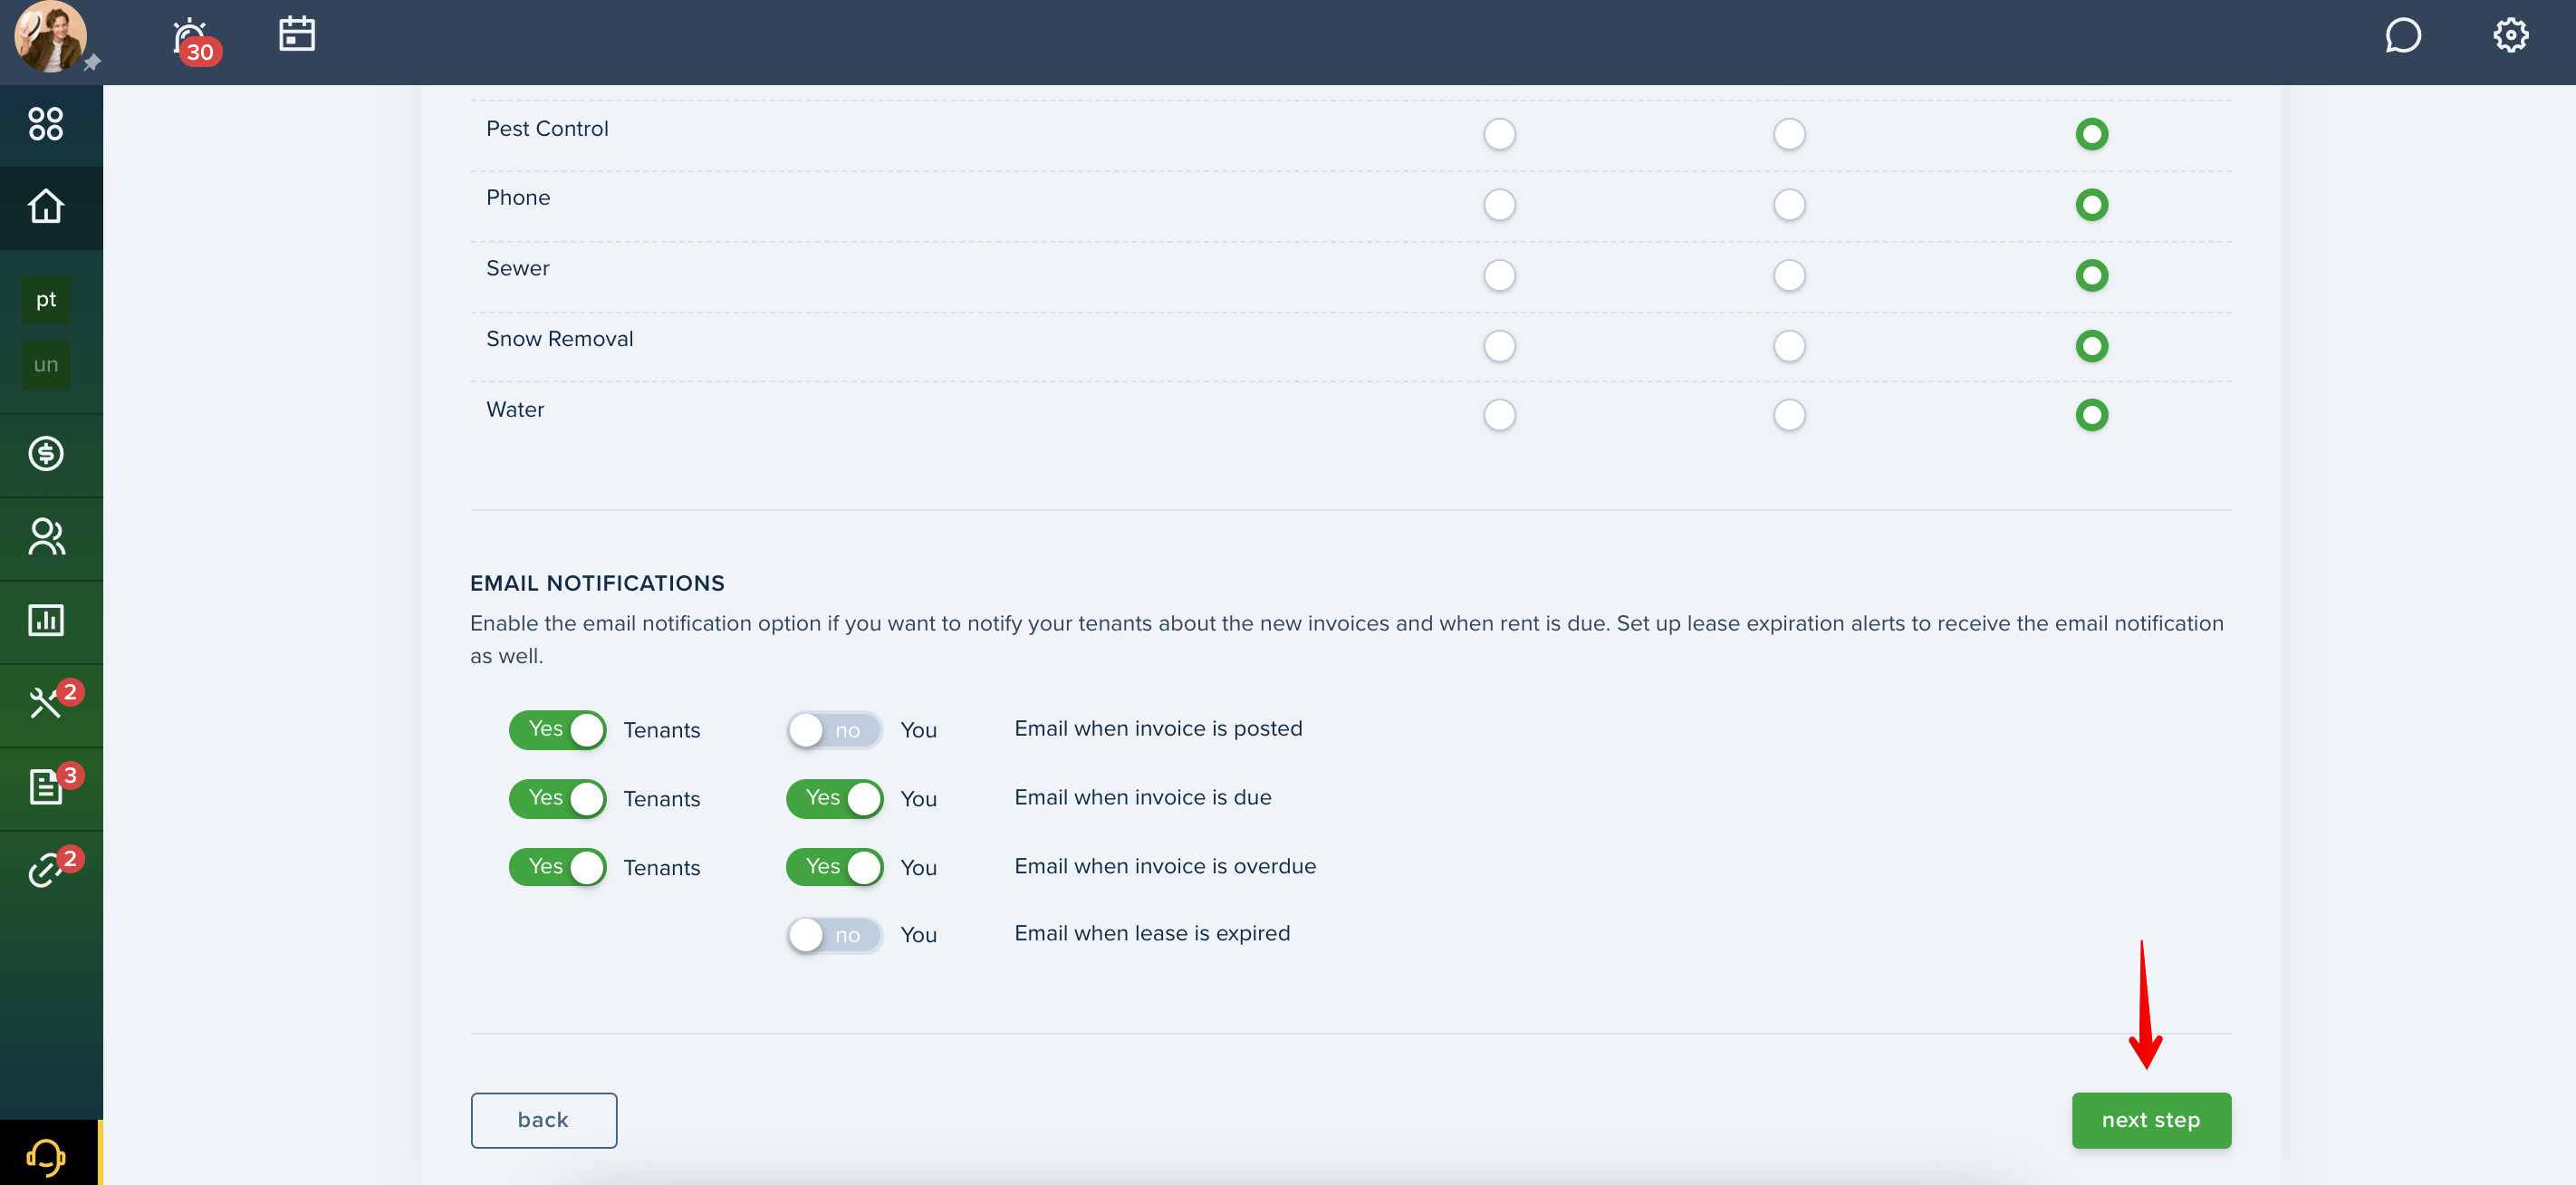
Task: Click the 'Pest Control' row label
Action: coord(547,128)
